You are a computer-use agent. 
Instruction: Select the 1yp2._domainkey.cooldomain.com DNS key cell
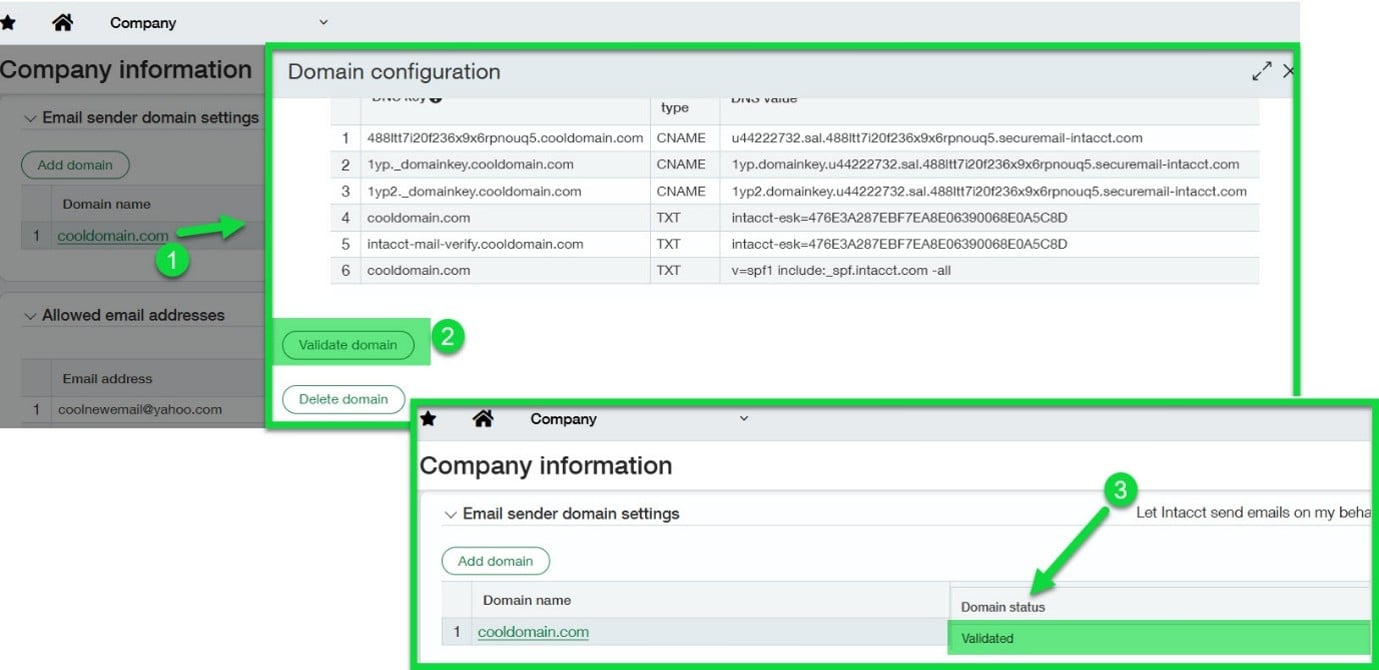pos(505,191)
